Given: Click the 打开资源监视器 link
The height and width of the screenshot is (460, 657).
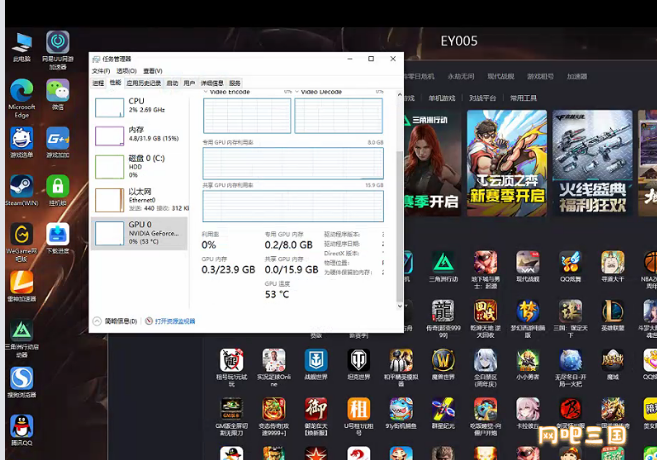Looking at the screenshot, I should [171, 321].
